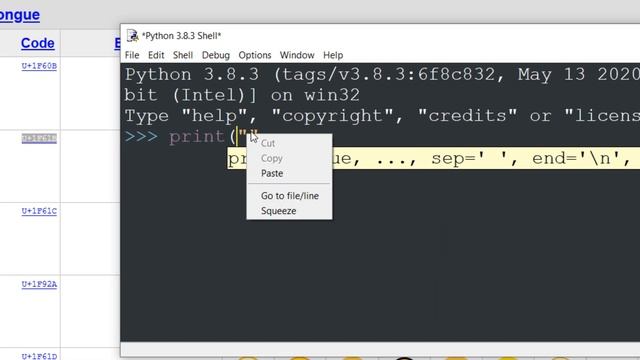Open the U+1F61D code link in browser
640x360 pixels.
coord(39,356)
